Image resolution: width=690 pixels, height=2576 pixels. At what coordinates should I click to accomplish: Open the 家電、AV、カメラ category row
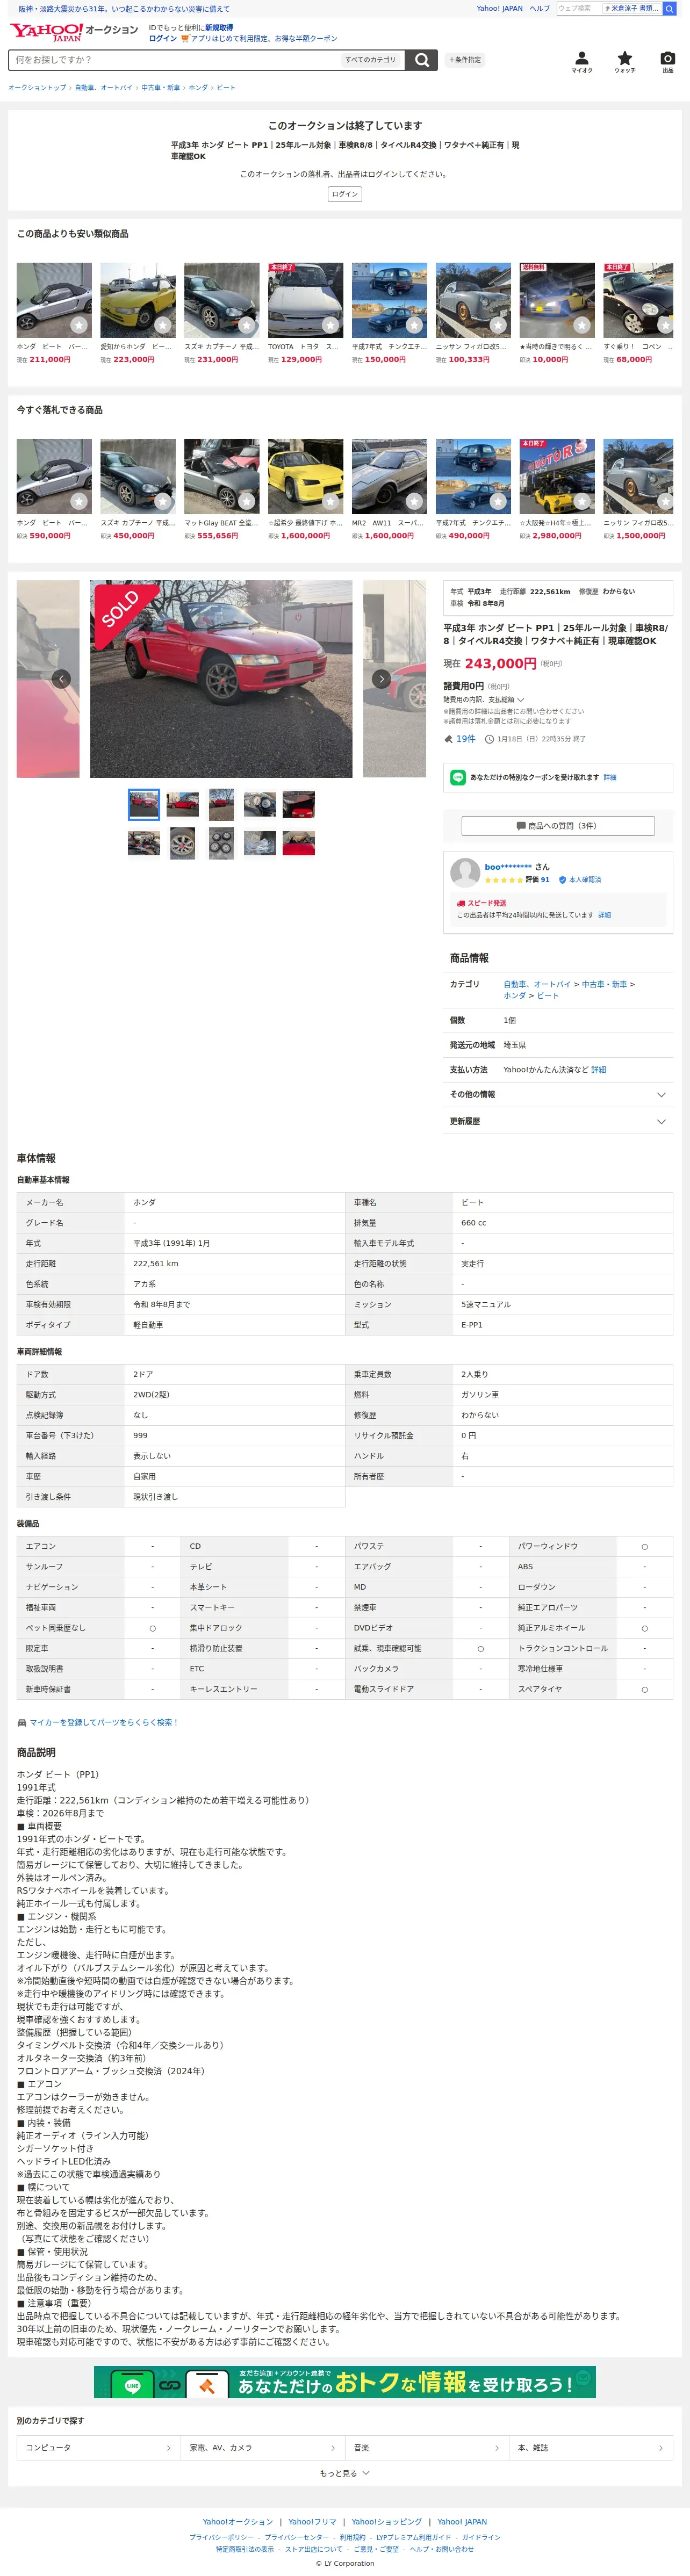coord(263,2447)
